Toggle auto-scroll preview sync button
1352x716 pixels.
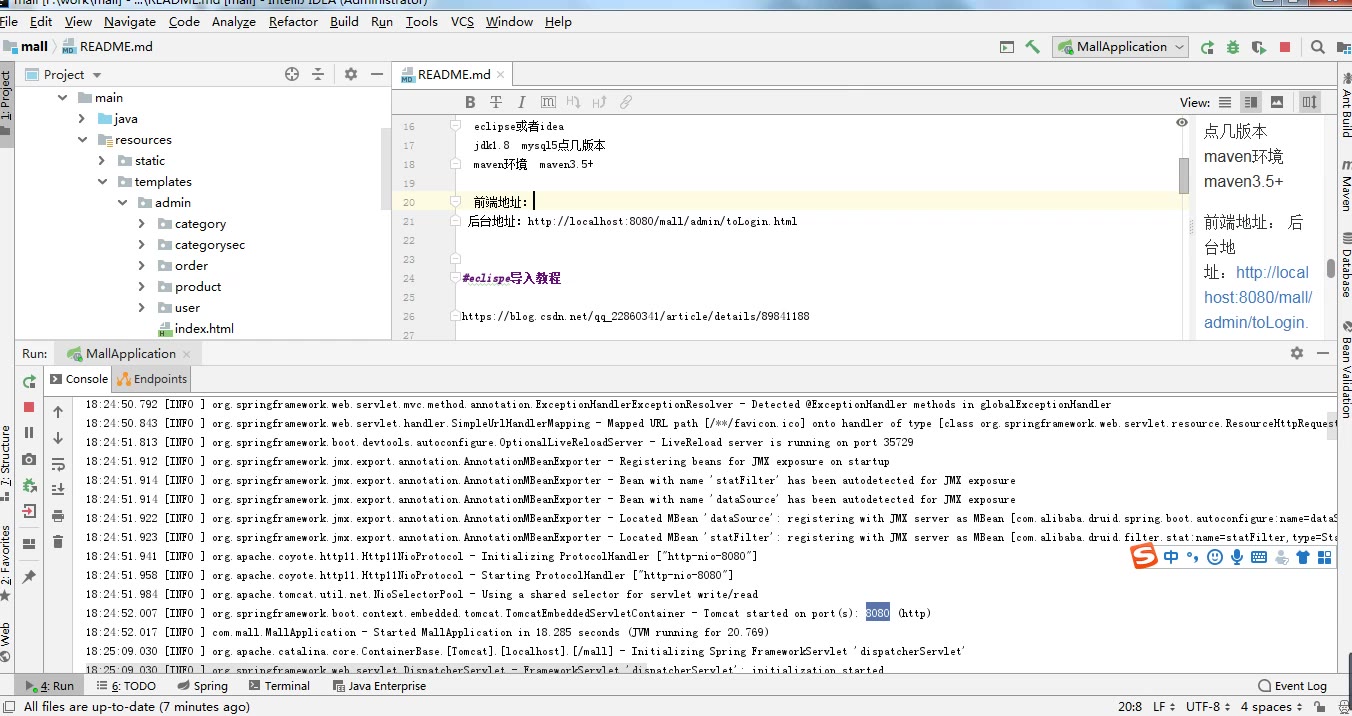(1309, 102)
